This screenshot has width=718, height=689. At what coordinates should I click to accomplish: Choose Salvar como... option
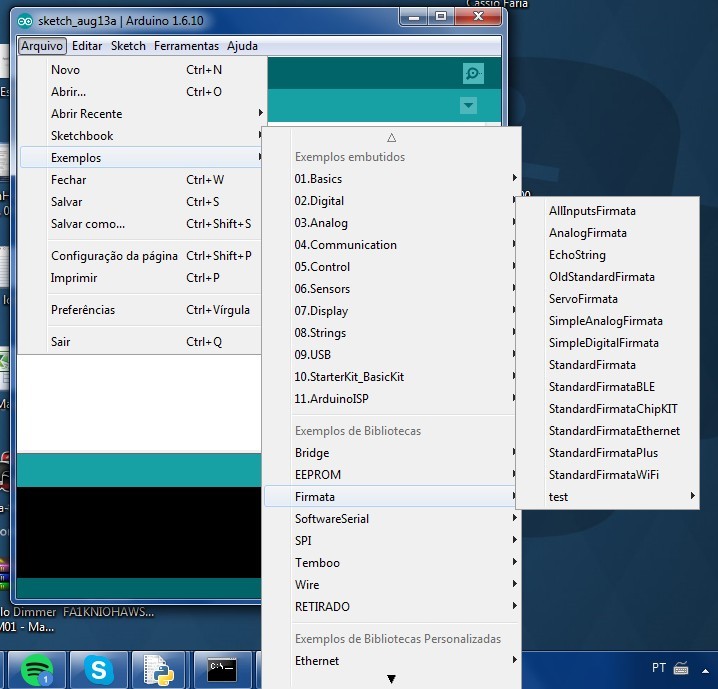(141, 223)
